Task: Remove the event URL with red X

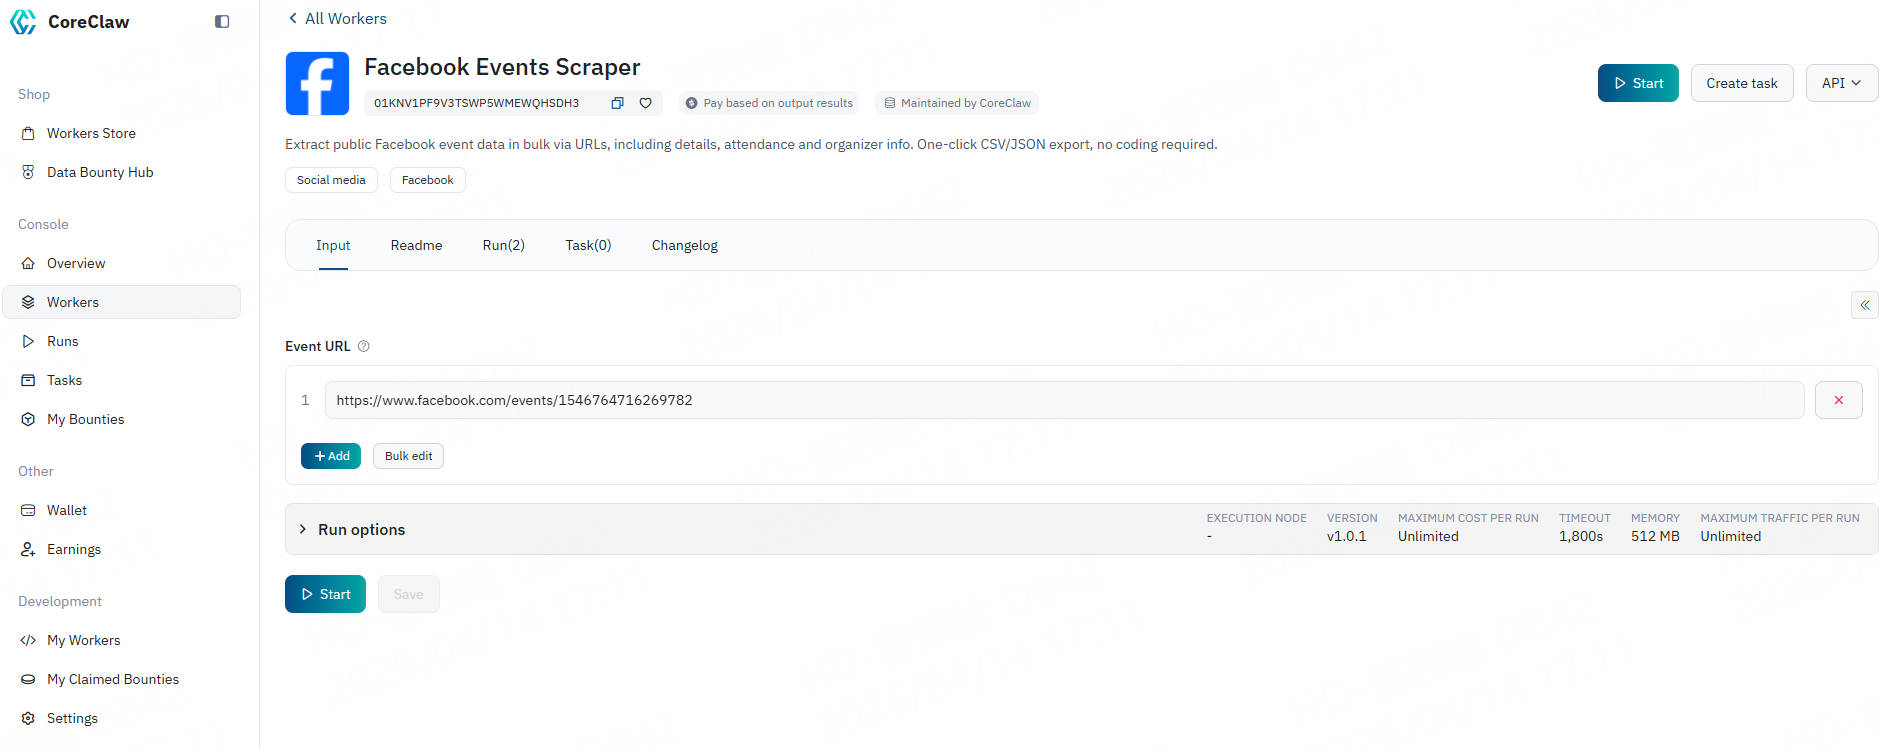Action: (1838, 400)
